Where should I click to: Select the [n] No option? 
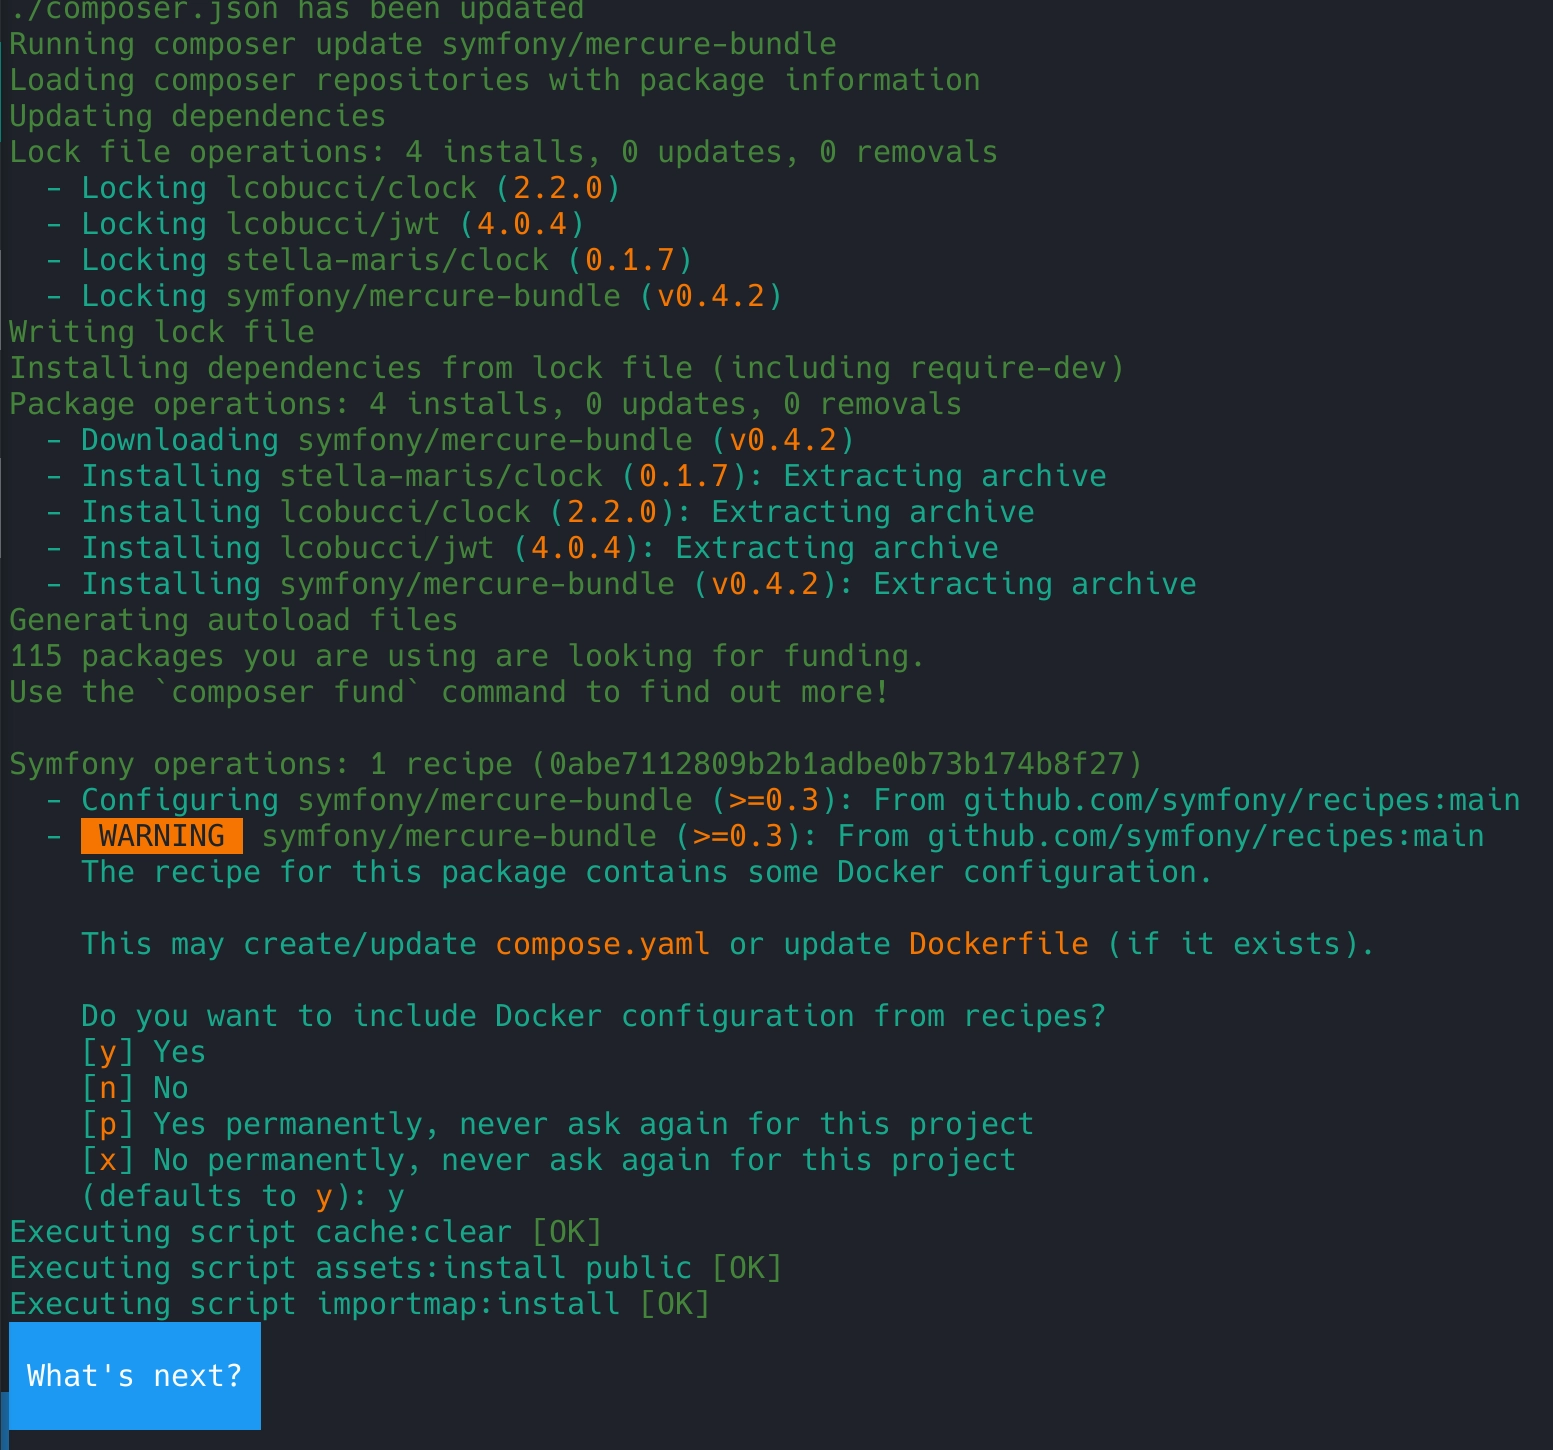(135, 1088)
